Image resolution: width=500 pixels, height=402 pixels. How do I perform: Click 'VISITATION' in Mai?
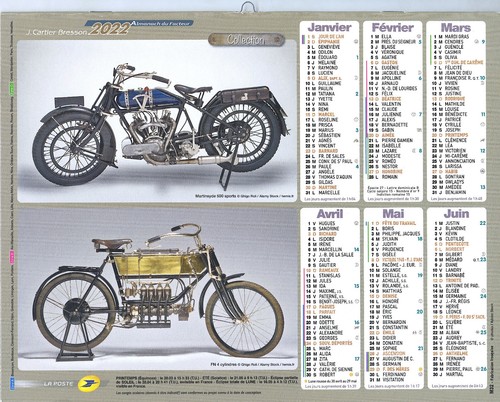[393, 379]
